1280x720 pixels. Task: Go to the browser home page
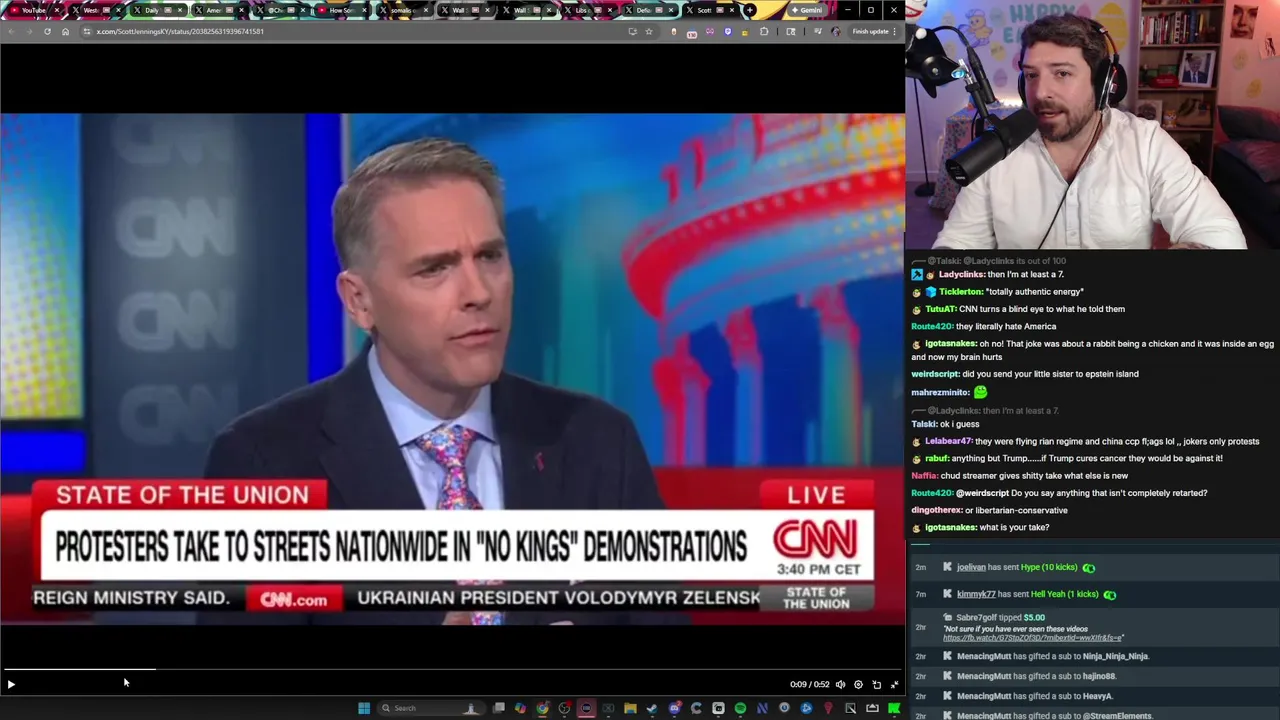pos(66,31)
